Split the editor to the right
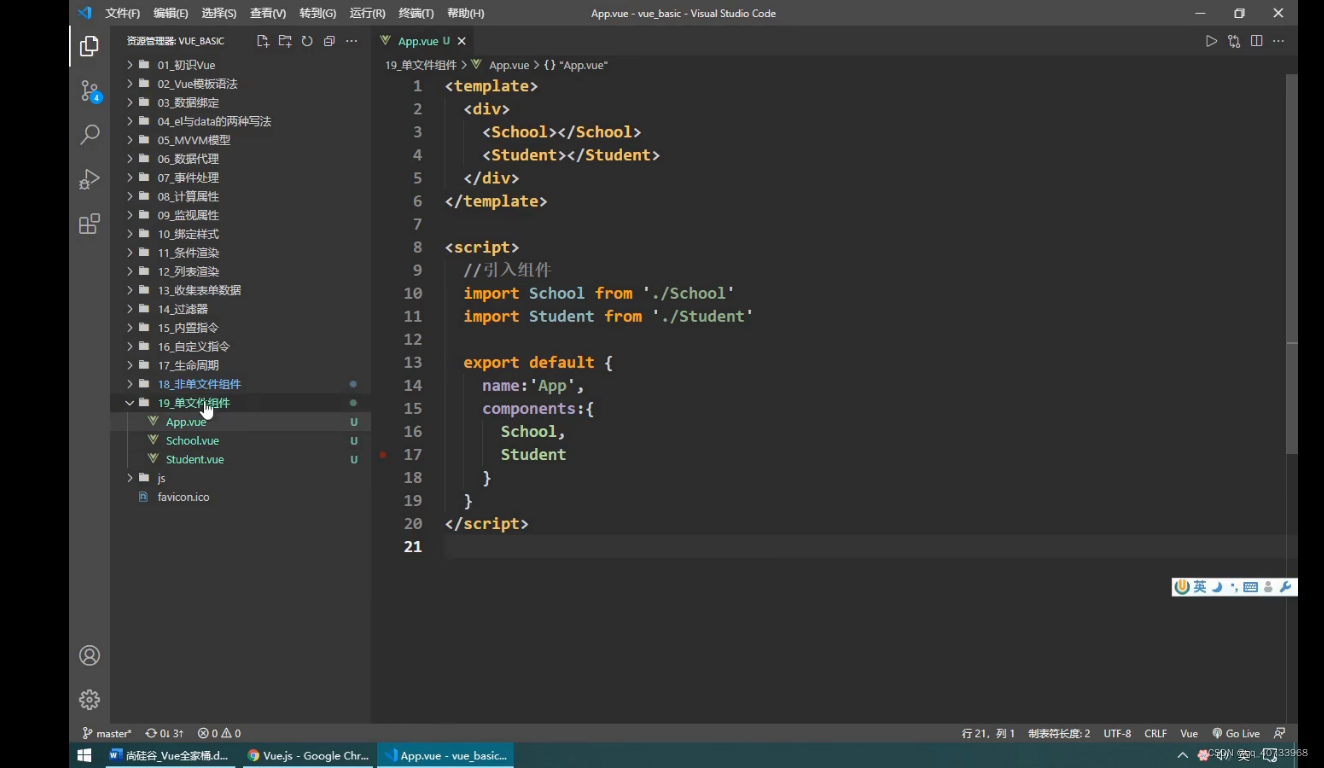 coord(1256,41)
